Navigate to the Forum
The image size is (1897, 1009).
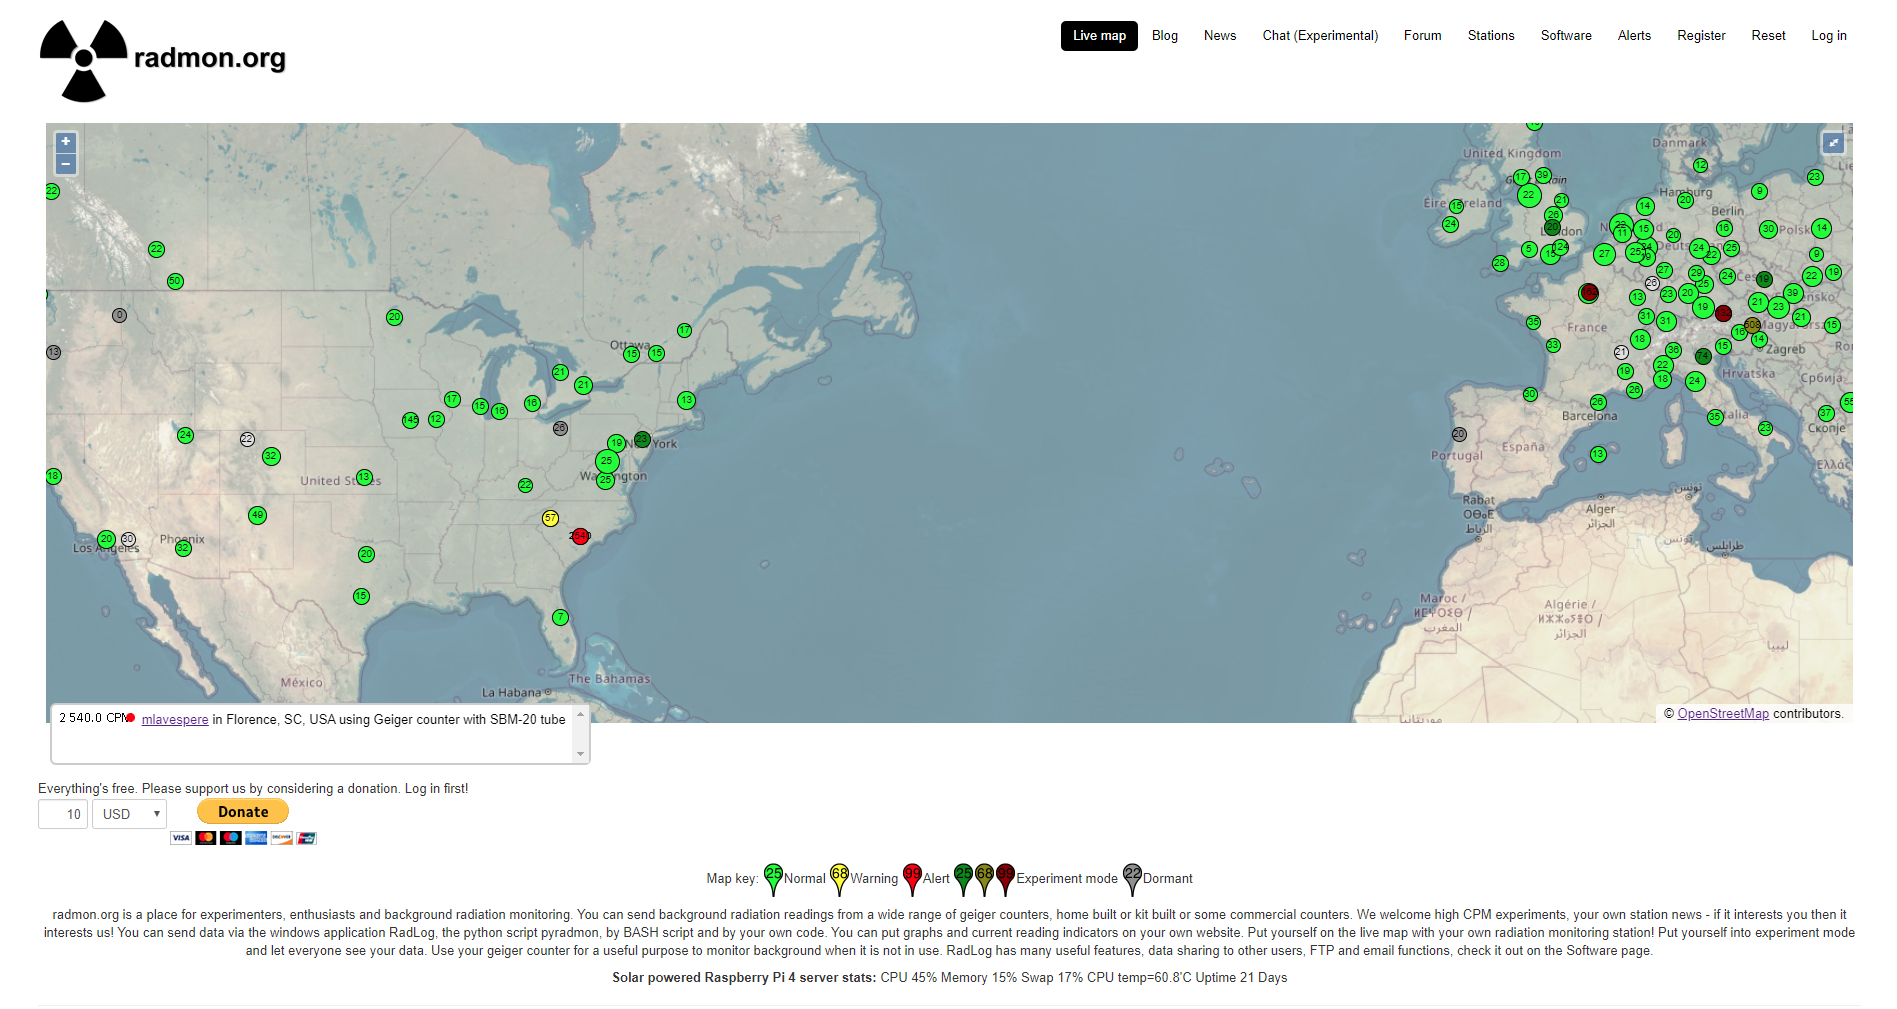(1422, 35)
